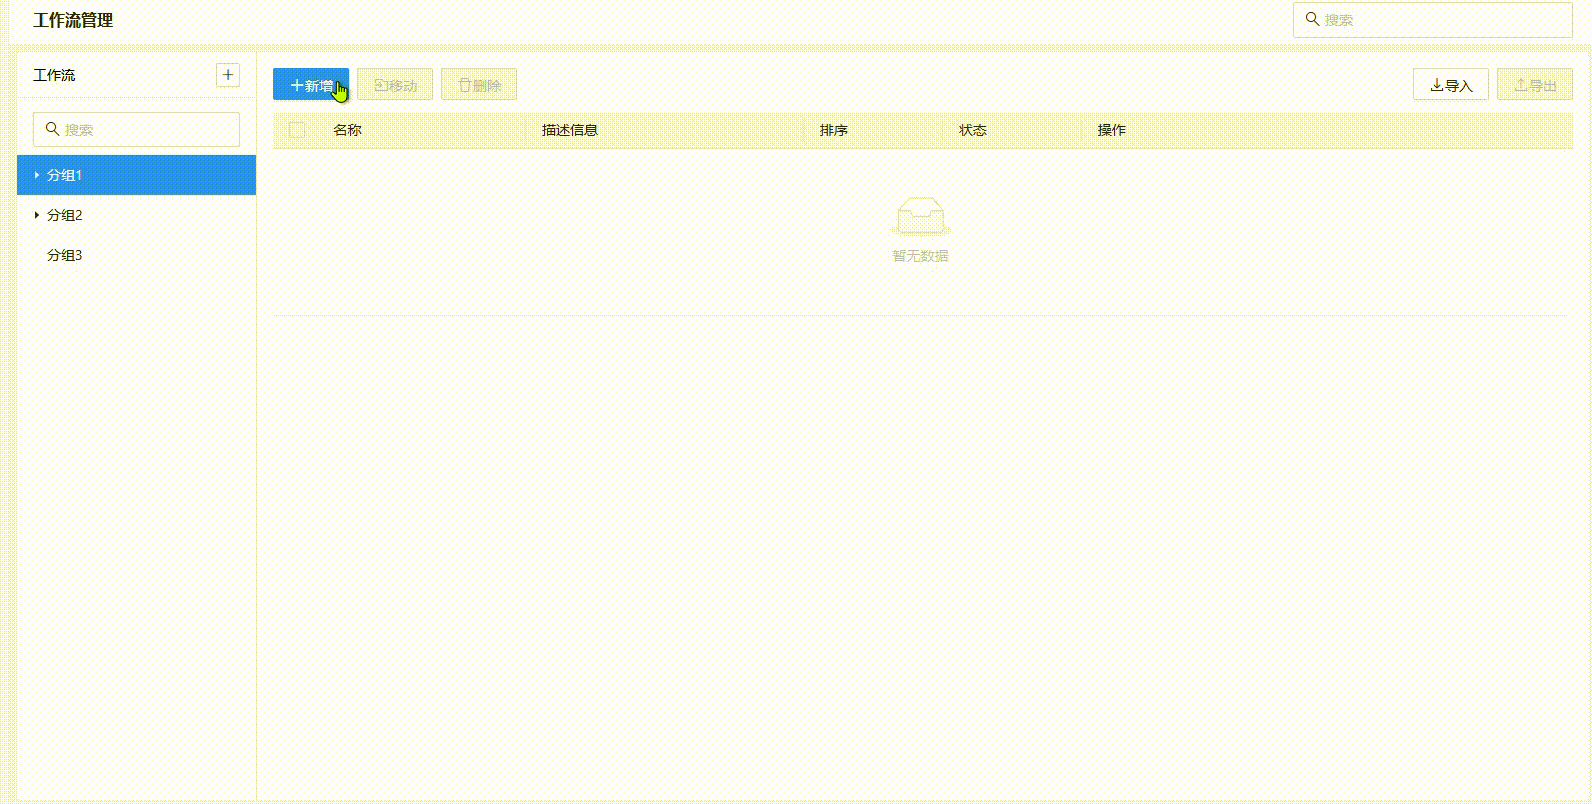This screenshot has height=804, width=1592.
Task: Click the blue 新增 button
Action: (310, 85)
